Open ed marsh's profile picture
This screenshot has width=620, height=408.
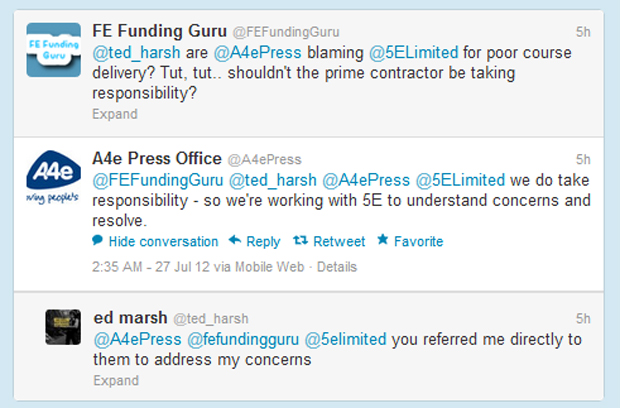pyautogui.click(x=63, y=327)
